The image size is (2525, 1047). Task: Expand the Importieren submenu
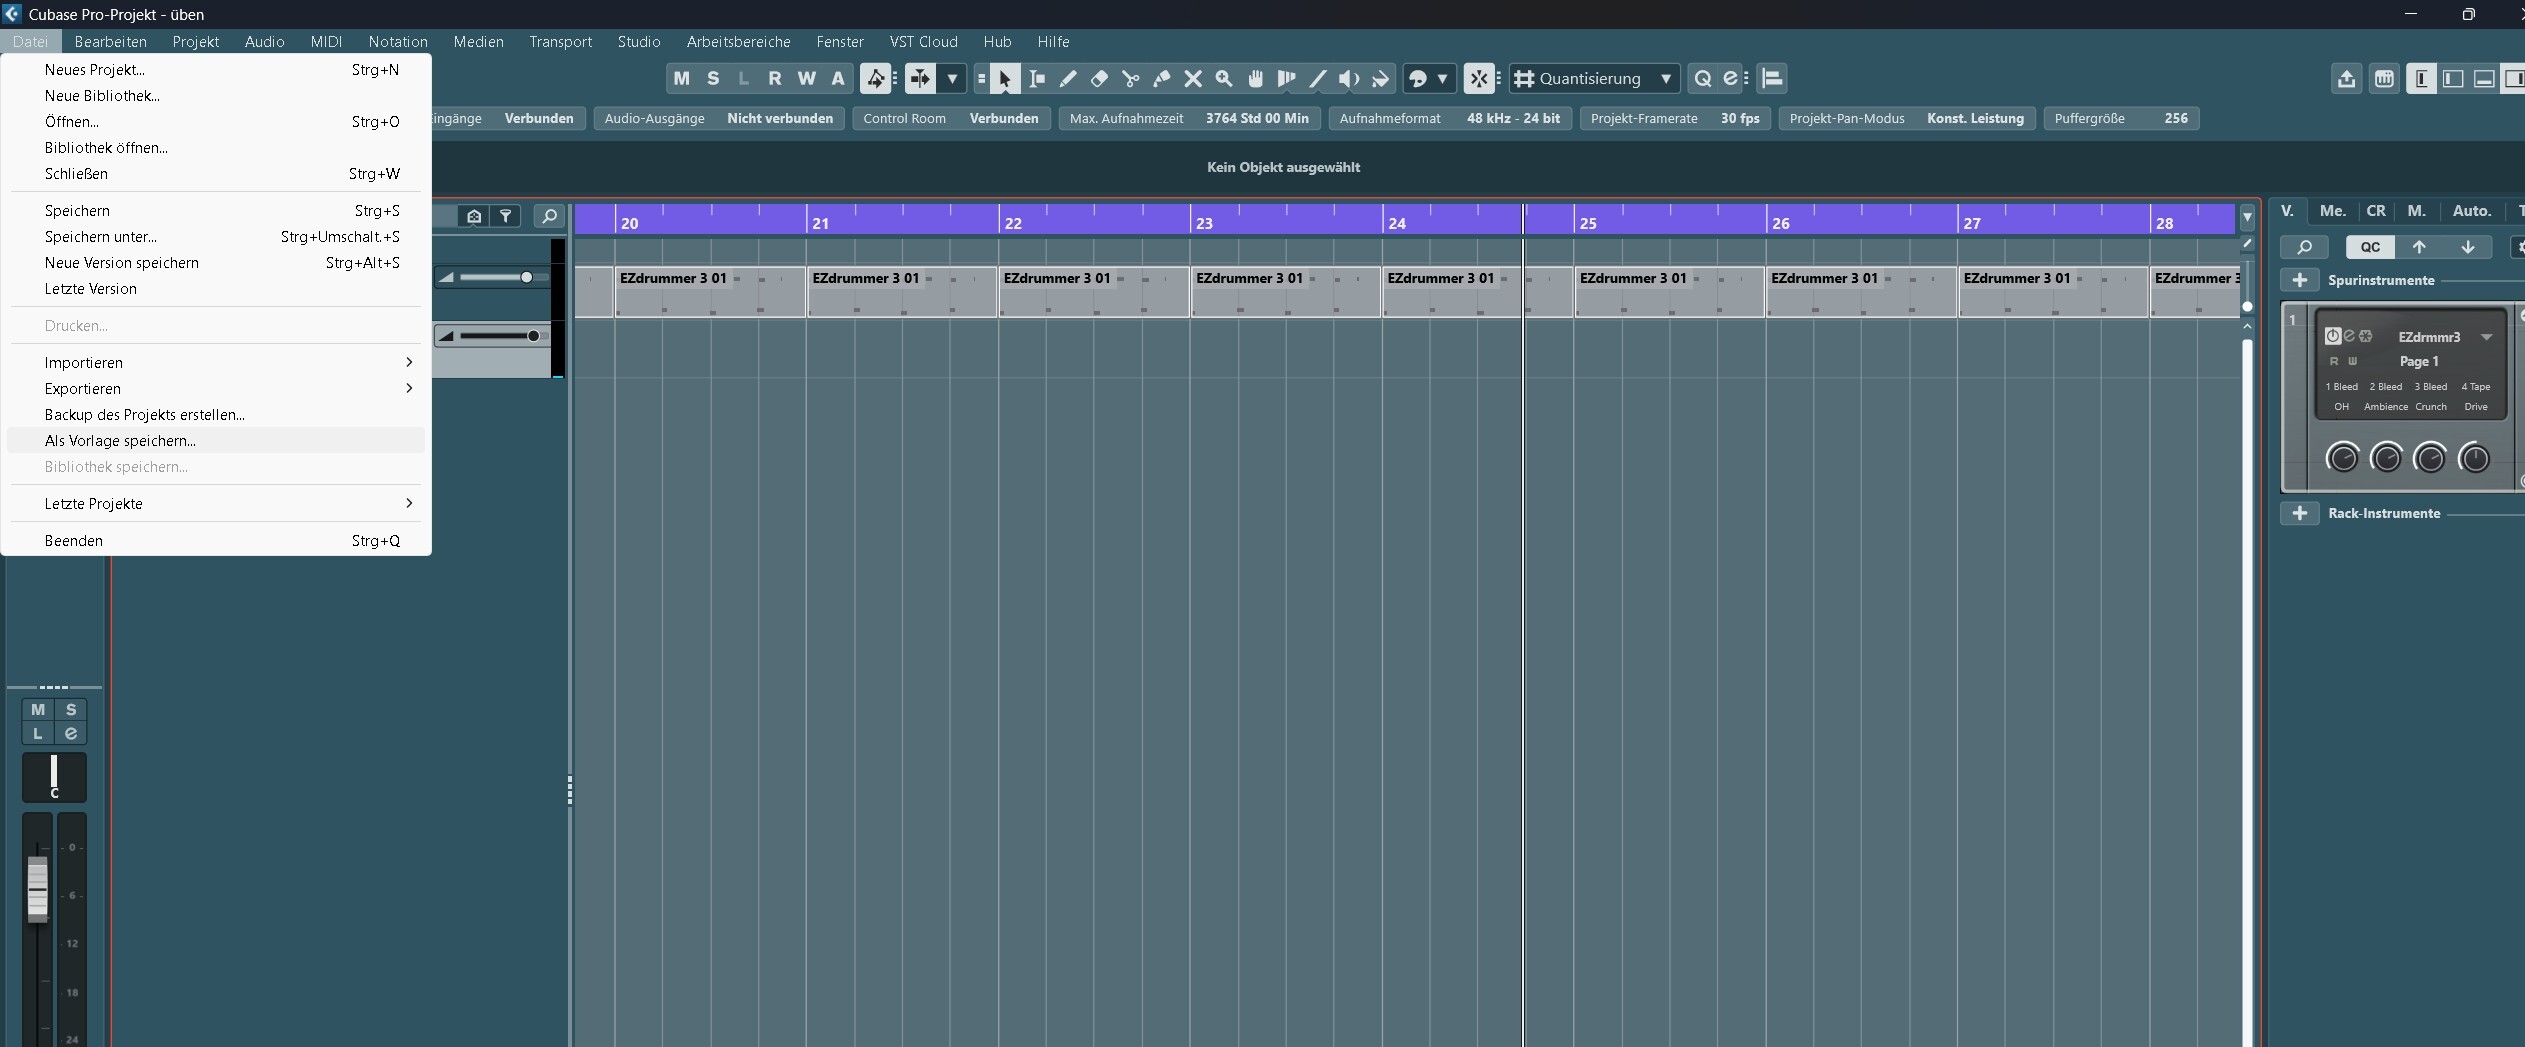coord(216,362)
